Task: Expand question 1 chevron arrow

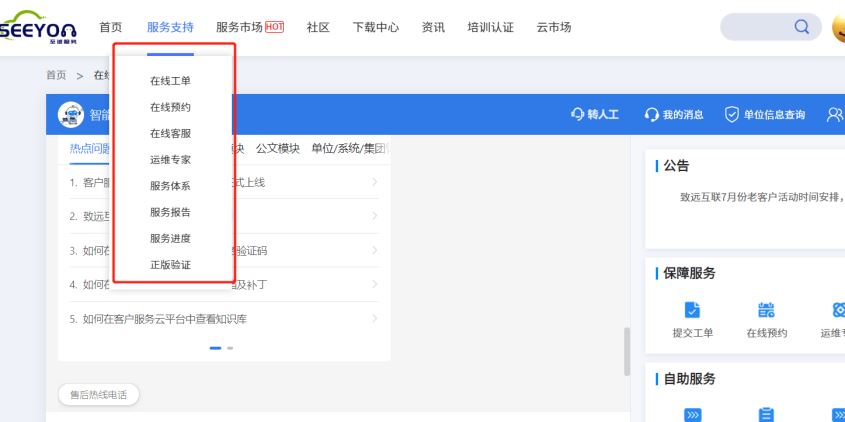Action: click(374, 182)
